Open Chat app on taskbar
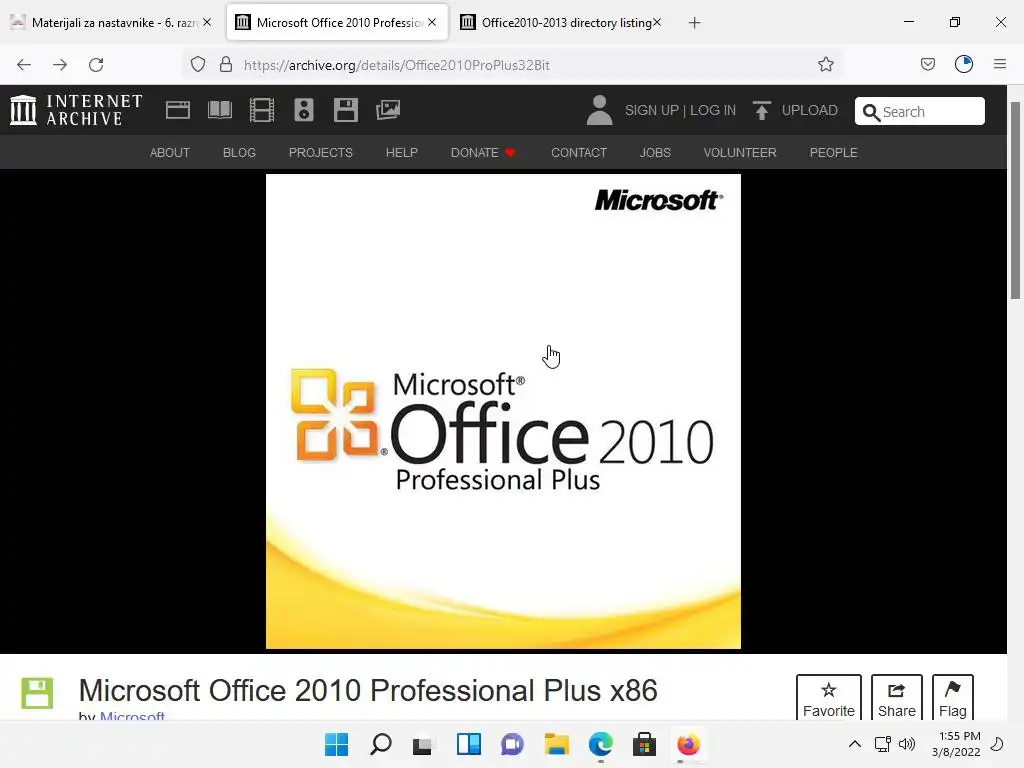This screenshot has height=768, width=1024. 513,744
